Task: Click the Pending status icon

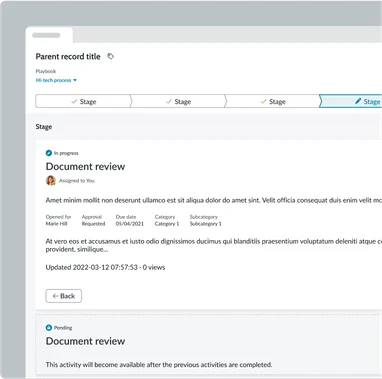Action: [49, 328]
